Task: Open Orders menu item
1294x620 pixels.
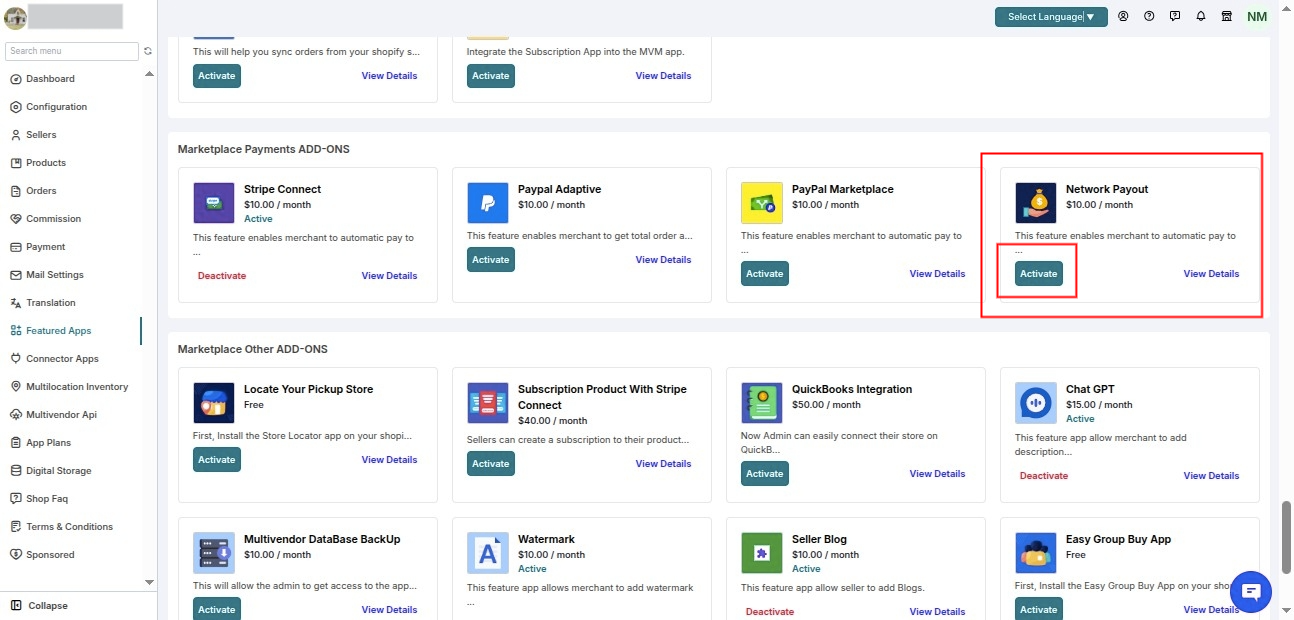Action: [x=33, y=191]
